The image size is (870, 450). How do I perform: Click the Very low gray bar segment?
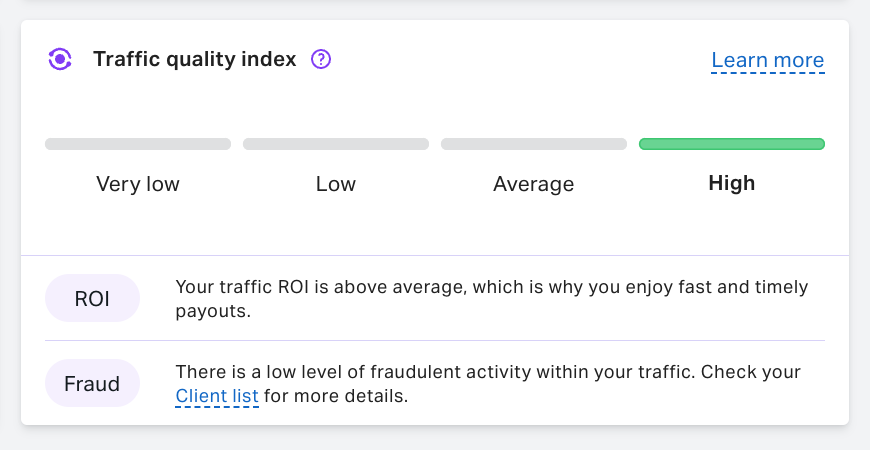tap(138, 144)
